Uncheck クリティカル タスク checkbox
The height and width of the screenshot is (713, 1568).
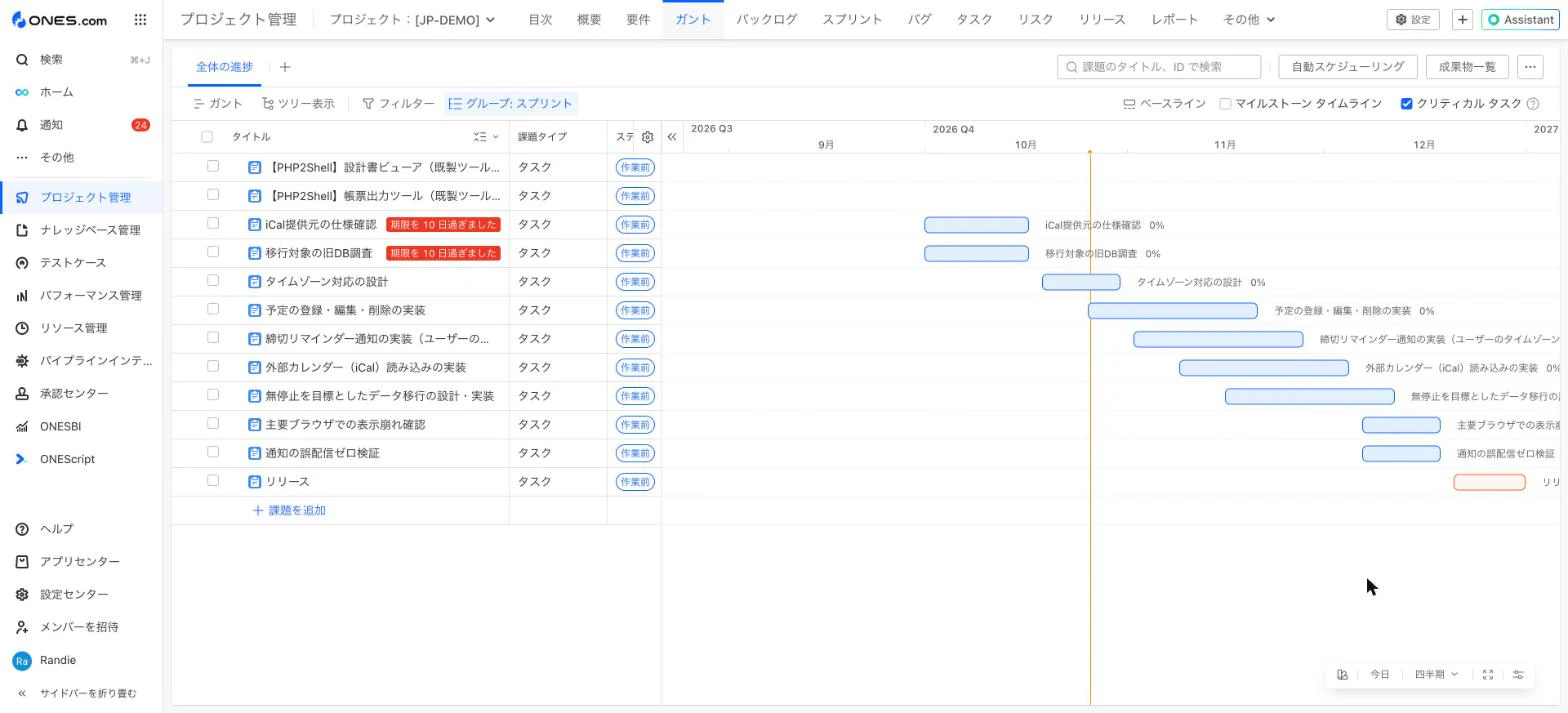pyautogui.click(x=1406, y=104)
